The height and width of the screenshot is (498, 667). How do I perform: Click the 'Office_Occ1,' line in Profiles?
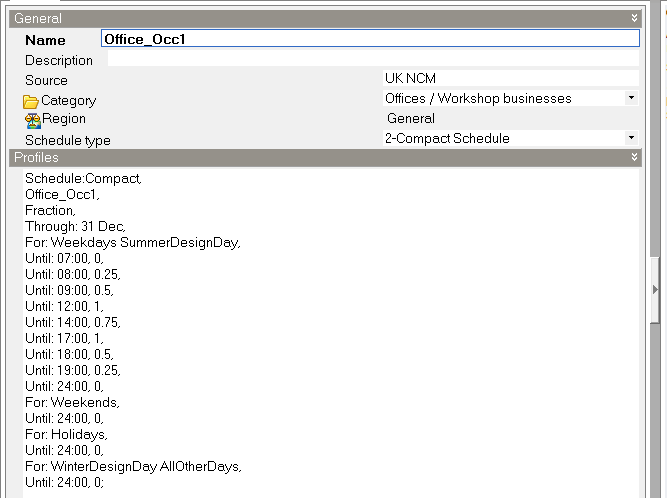click(63, 194)
